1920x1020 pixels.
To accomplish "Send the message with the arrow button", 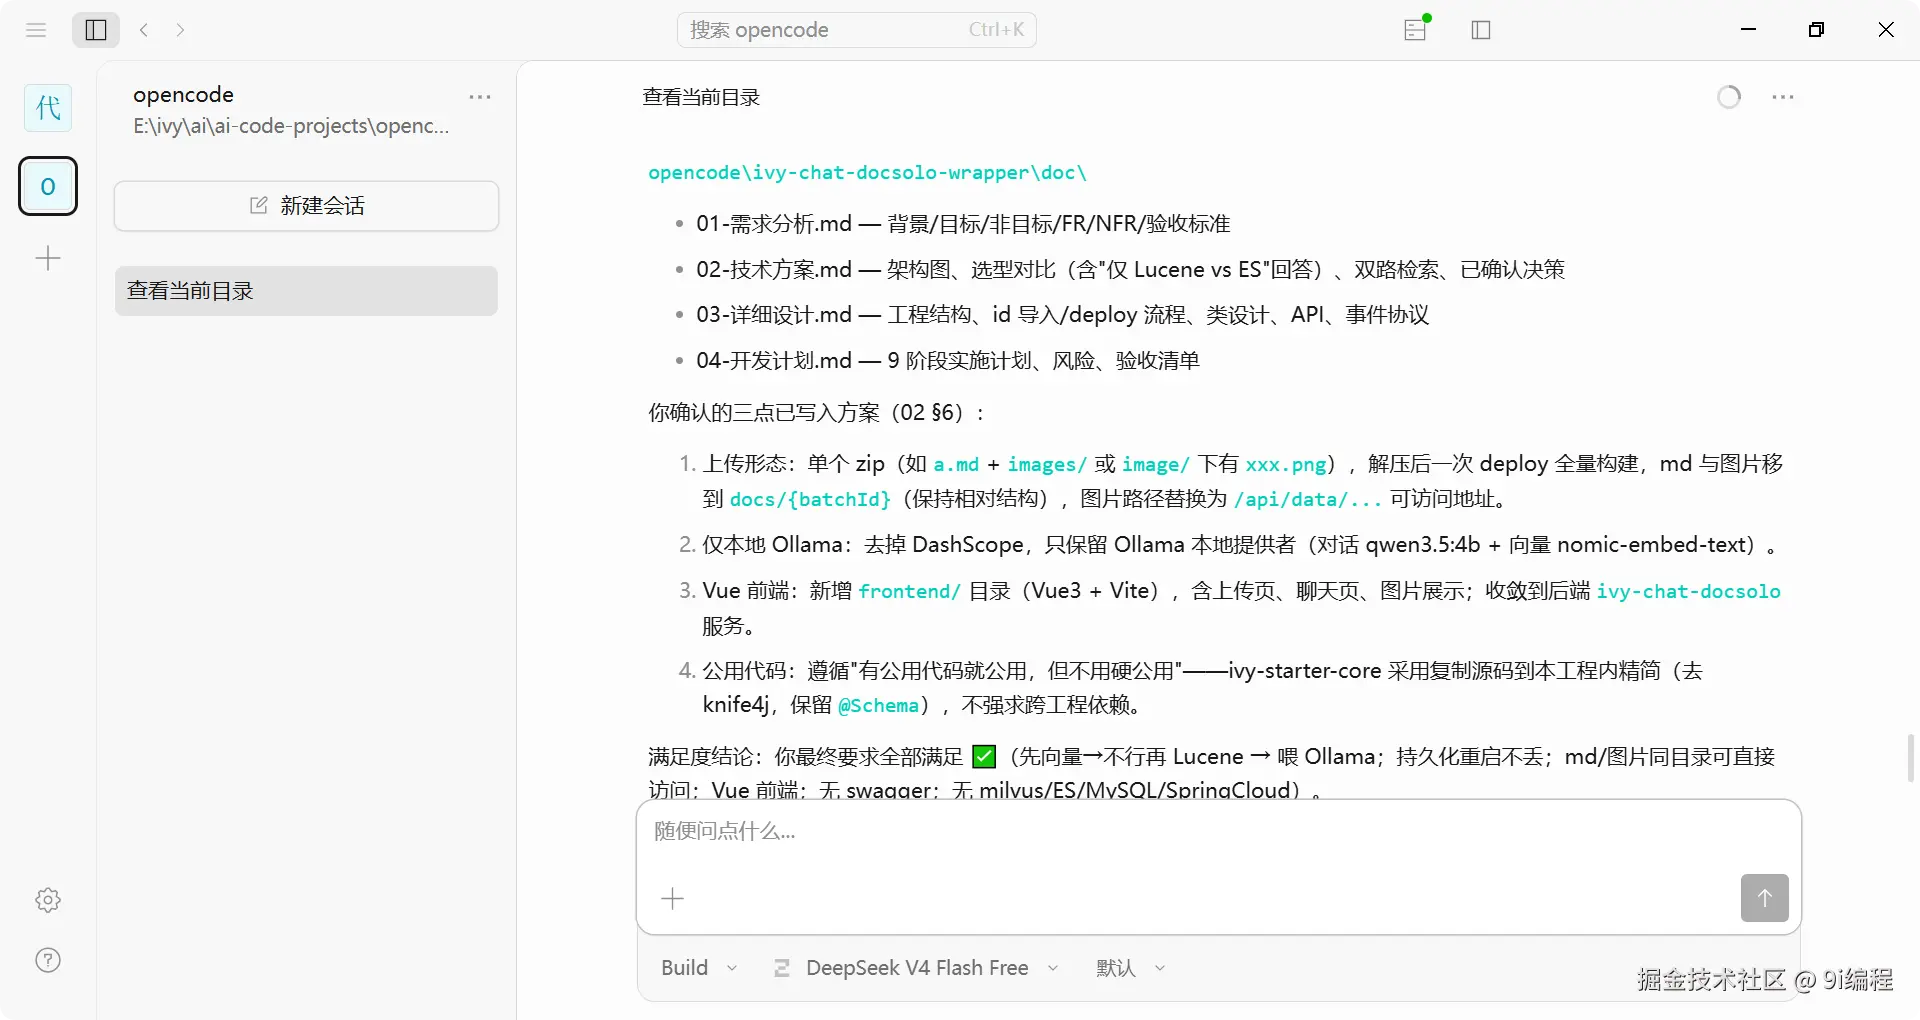I will point(1764,898).
